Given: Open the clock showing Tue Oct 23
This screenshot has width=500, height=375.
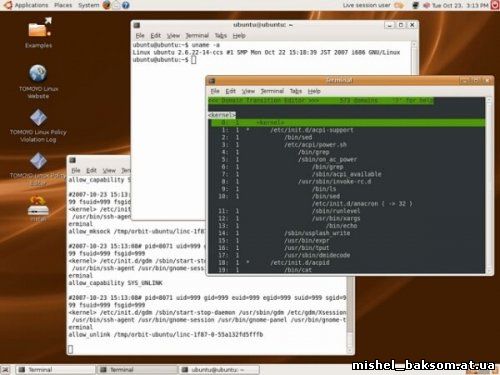Looking at the screenshot, I should coord(460,5).
